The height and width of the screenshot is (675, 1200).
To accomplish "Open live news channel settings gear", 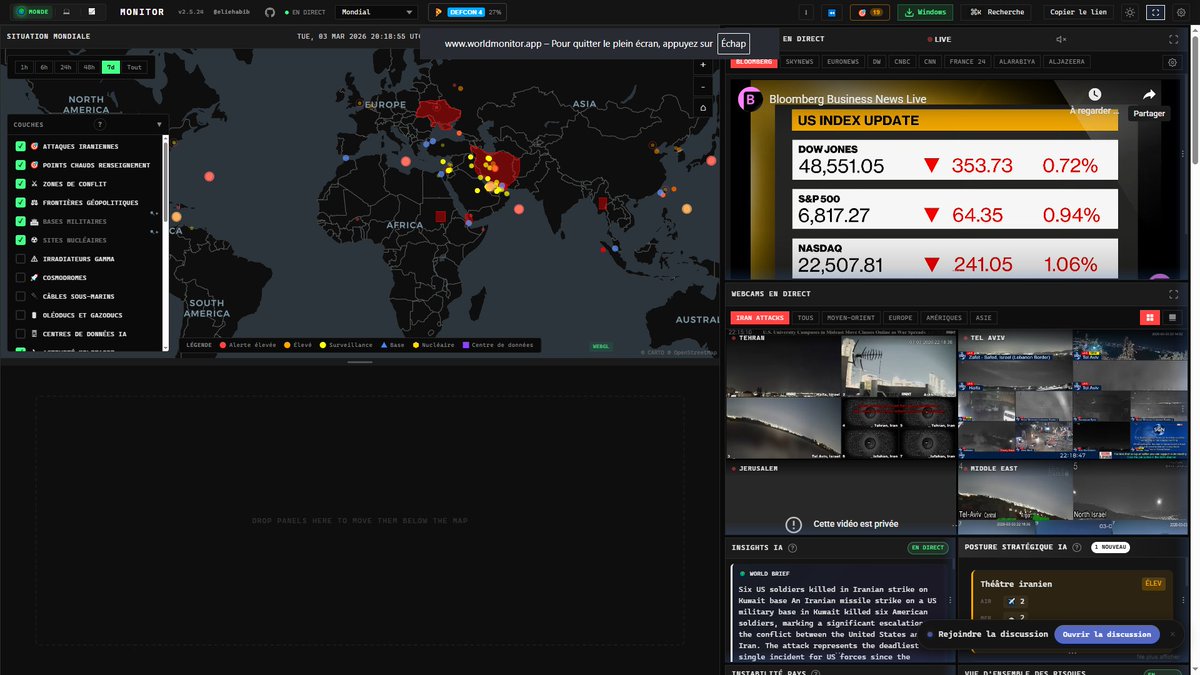I will (x=1172, y=62).
